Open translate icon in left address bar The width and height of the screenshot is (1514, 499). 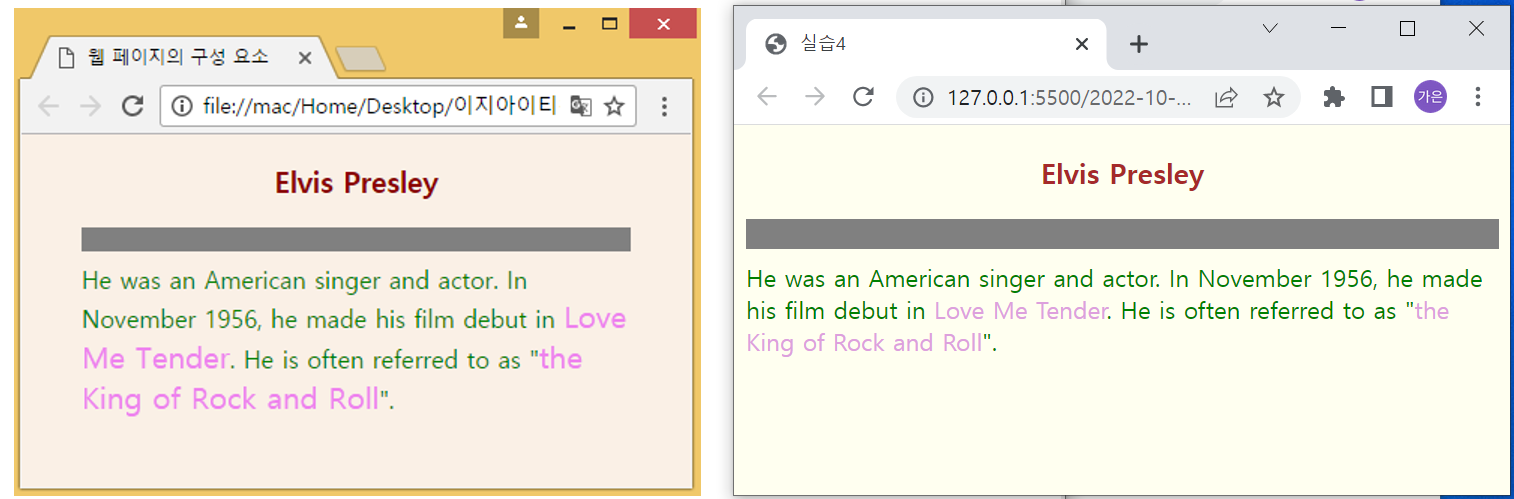pos(581,106)
